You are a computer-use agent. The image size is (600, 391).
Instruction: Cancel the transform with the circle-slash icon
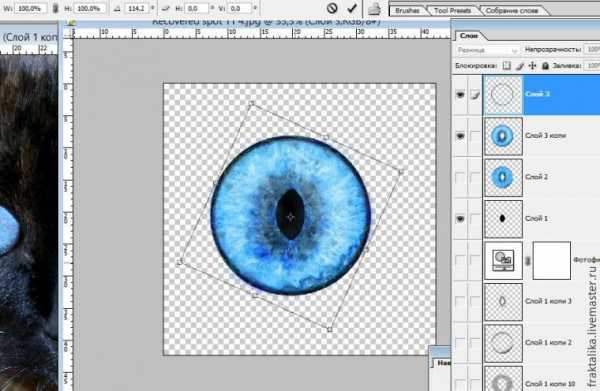(332, 8)
